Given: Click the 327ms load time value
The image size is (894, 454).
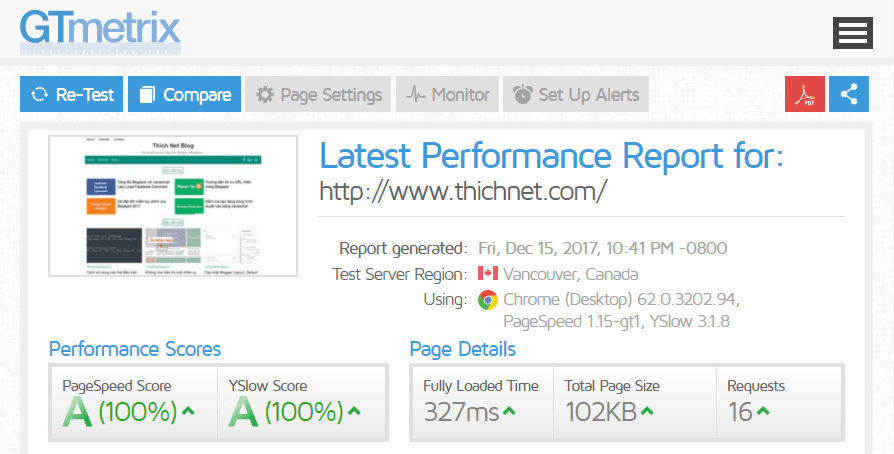Looking at the screenshot, I should tap(462, 412).
